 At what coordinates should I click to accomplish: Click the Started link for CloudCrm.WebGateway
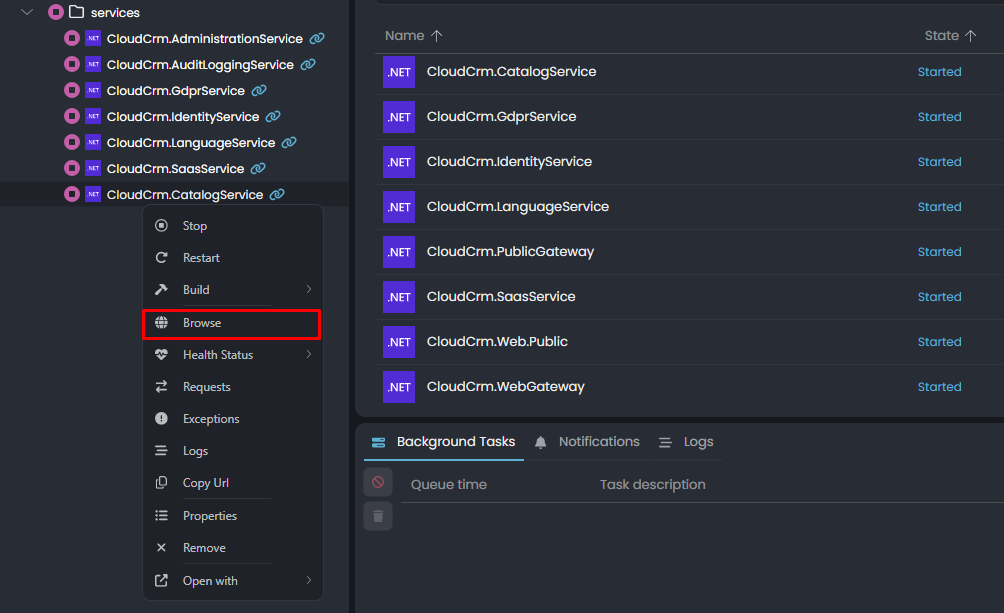(x=939, y=386)
